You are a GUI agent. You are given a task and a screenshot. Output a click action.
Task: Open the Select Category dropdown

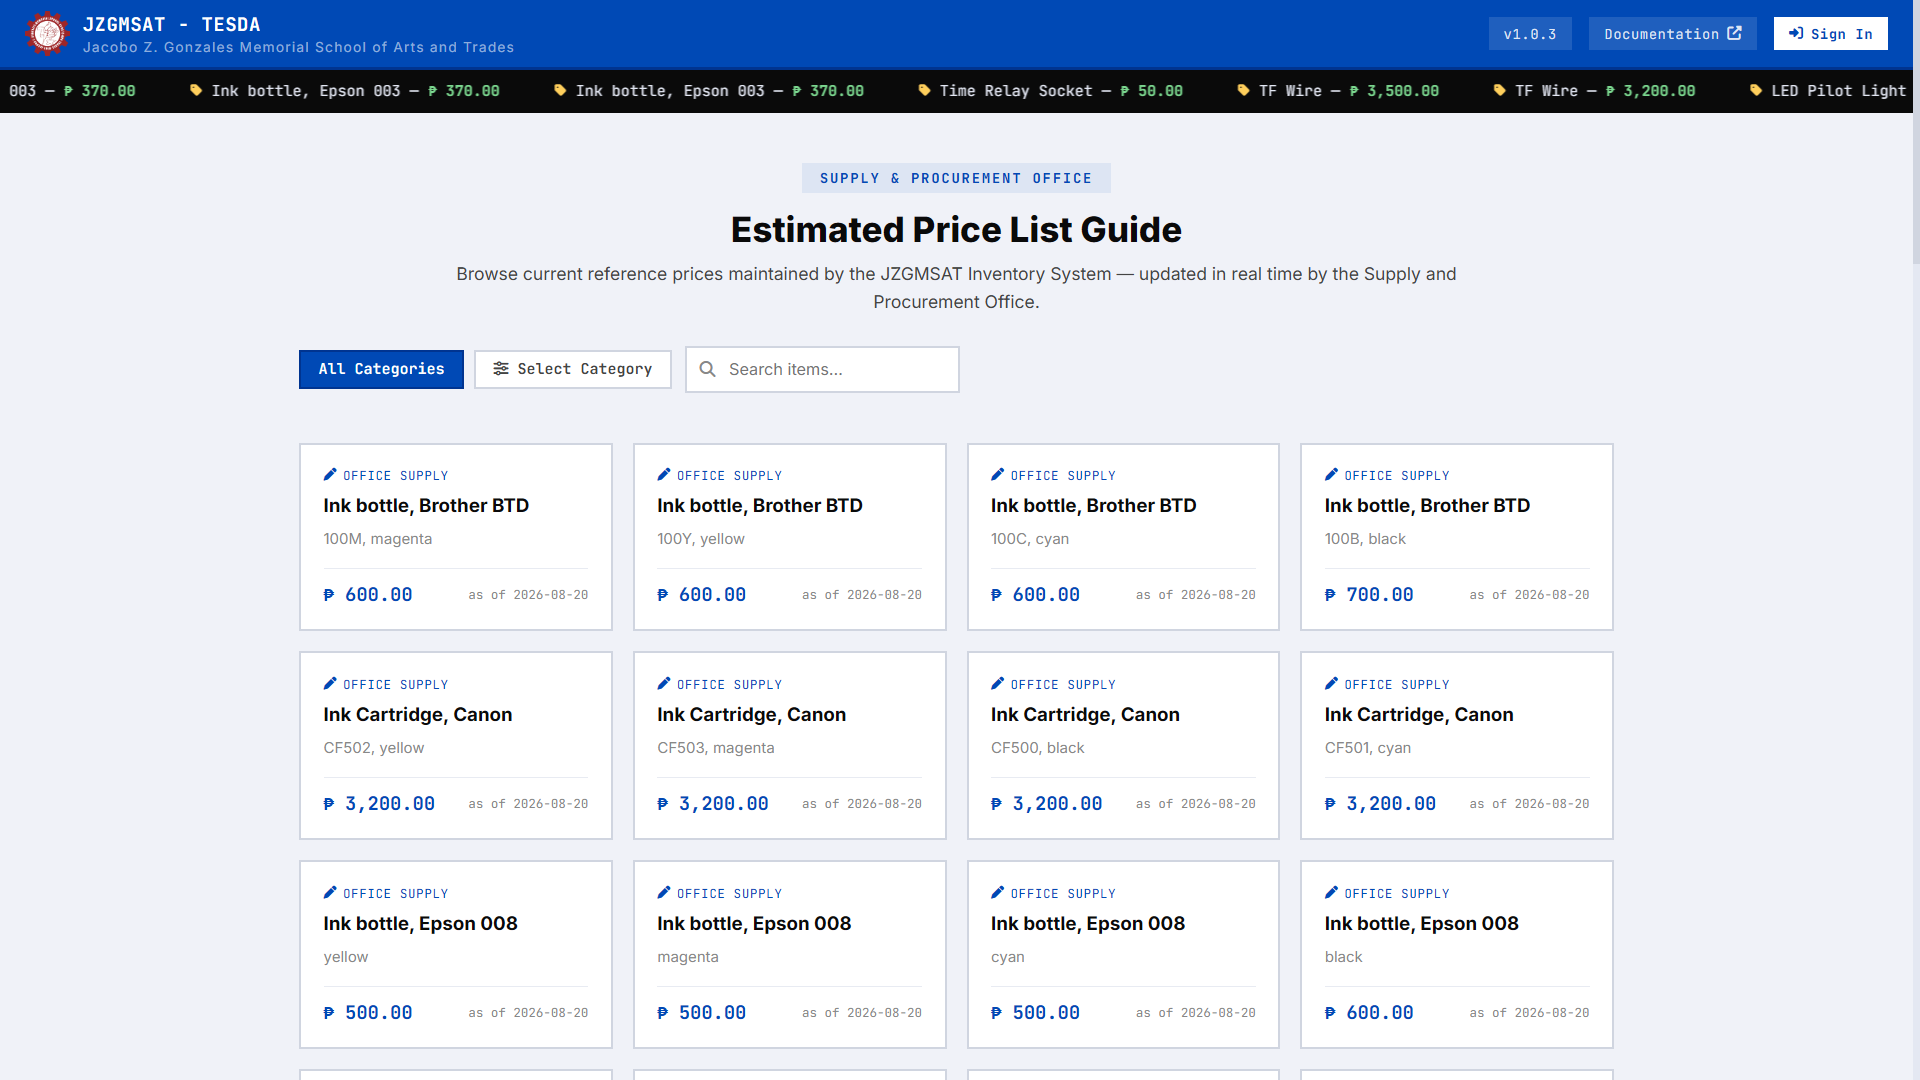click(573, 369)
